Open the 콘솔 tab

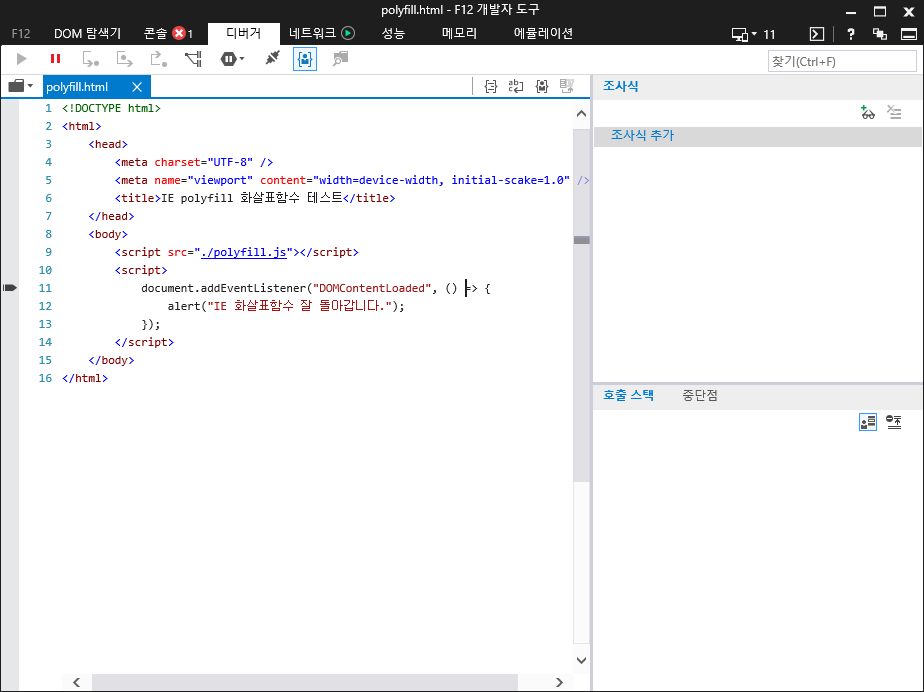pos(156,34)
